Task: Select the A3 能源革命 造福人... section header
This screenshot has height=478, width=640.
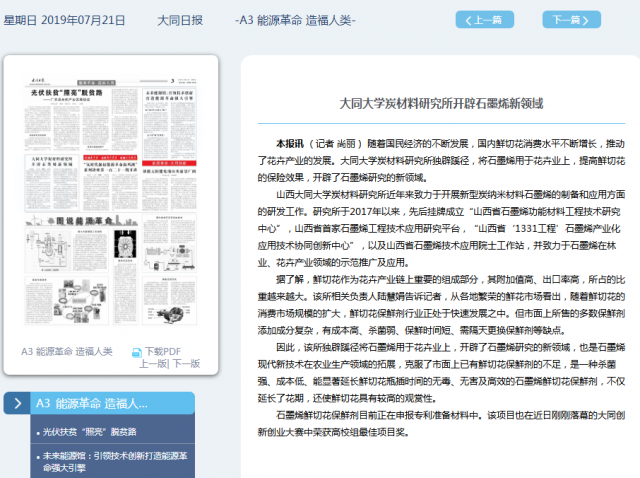Action: click(112, 403)
